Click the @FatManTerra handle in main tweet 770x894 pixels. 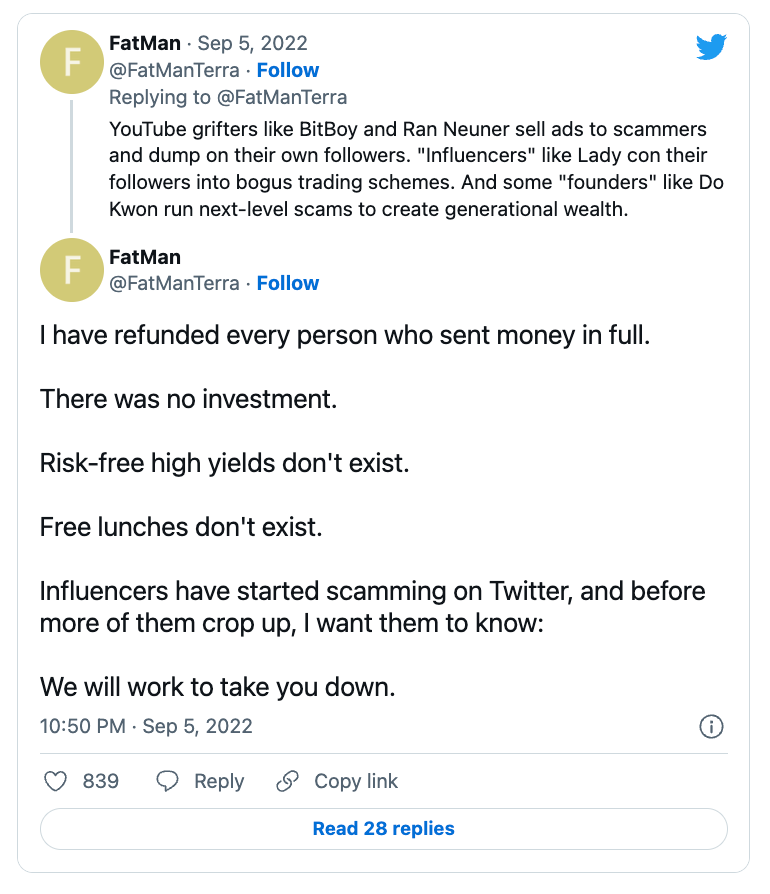click(x=174, y=283)
